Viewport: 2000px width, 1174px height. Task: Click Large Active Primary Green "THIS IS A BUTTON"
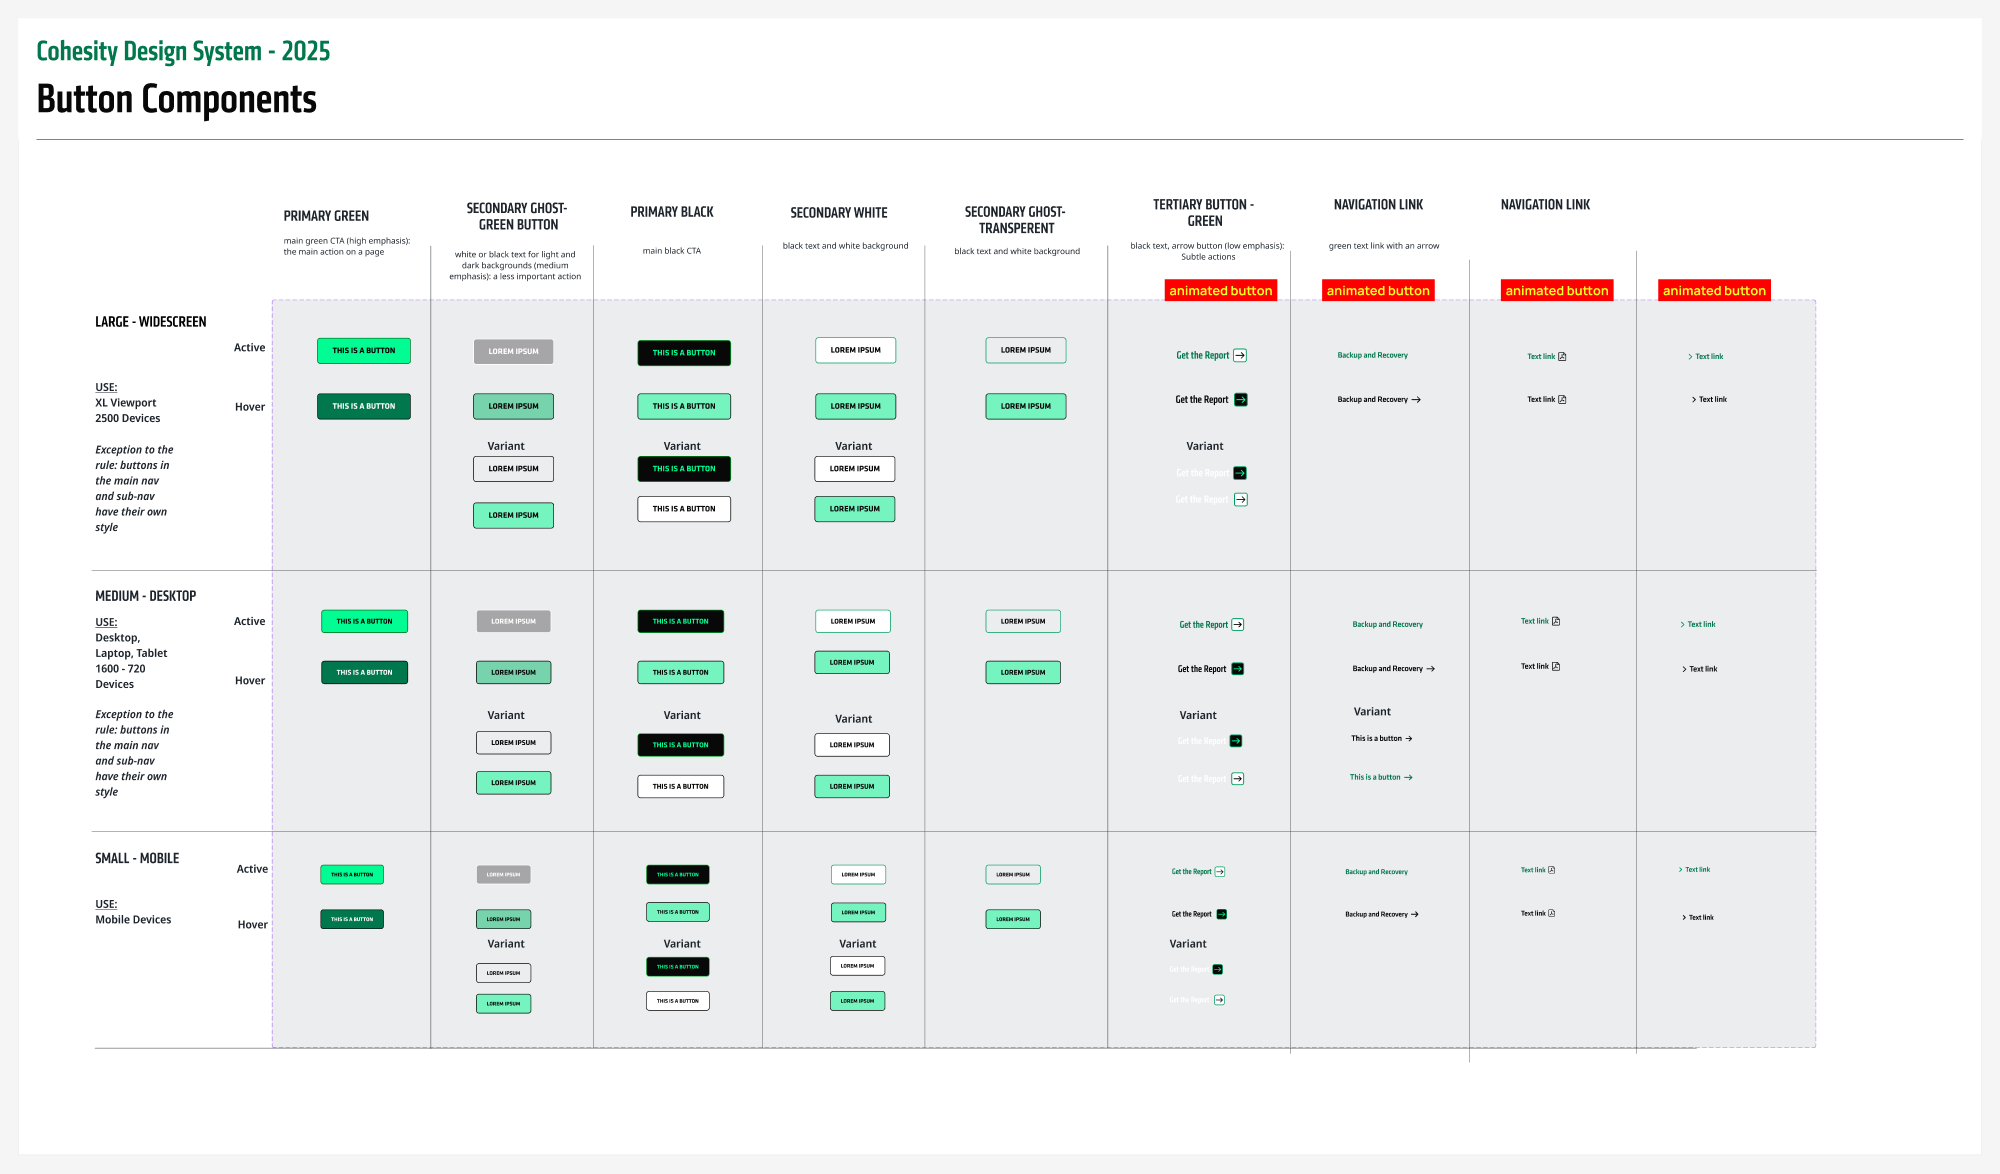point(364,351)
